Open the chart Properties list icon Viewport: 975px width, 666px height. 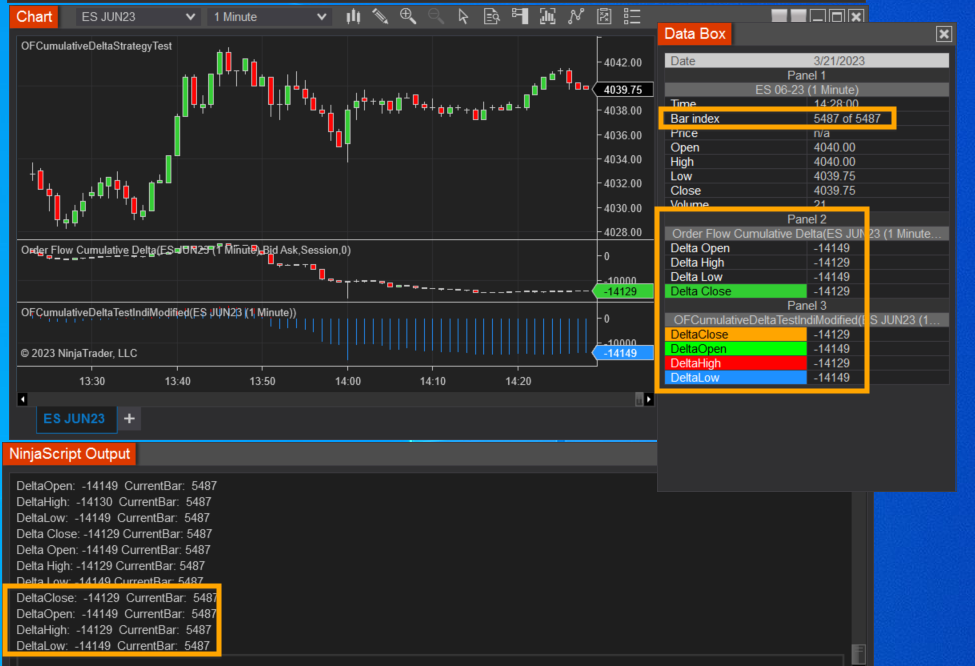tap(632, 17)
